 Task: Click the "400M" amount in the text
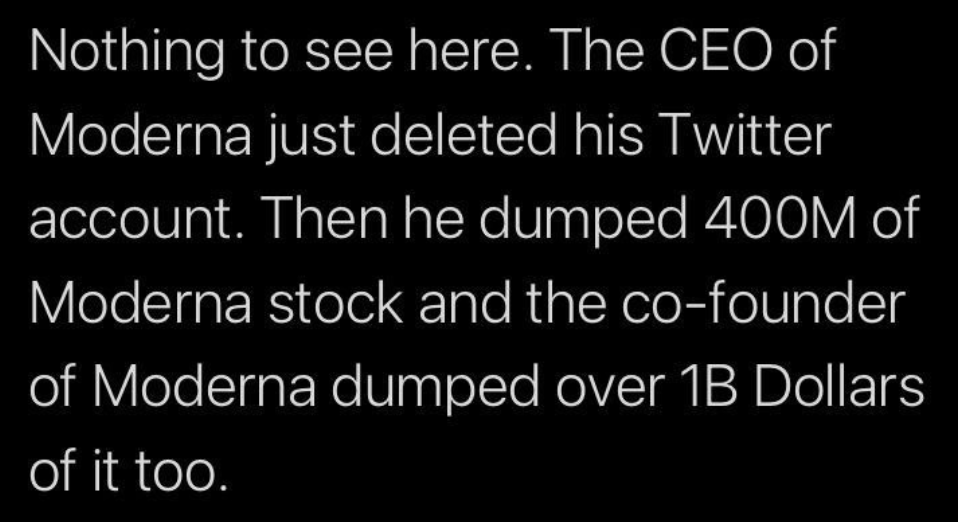click(x=742, y=219)
